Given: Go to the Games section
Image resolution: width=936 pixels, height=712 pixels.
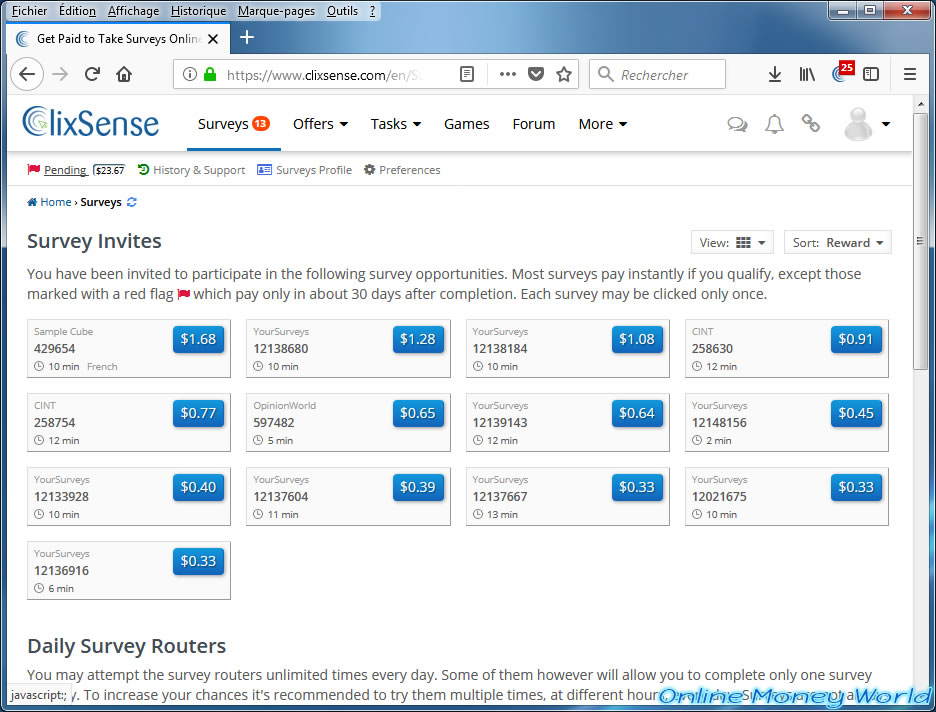Looking at the screenshot, I should [466, 124].
